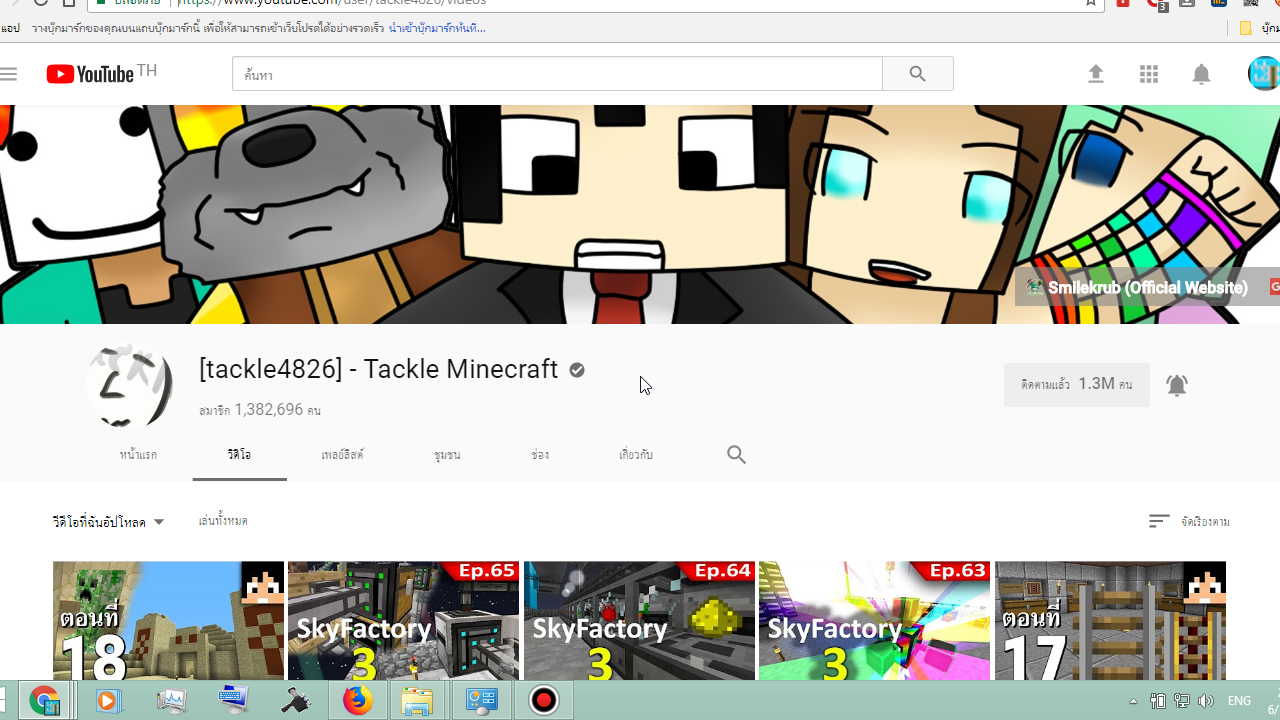Show hidden system tray icons arrow
The image size is (1280, 720).
tap(1133, 701)
